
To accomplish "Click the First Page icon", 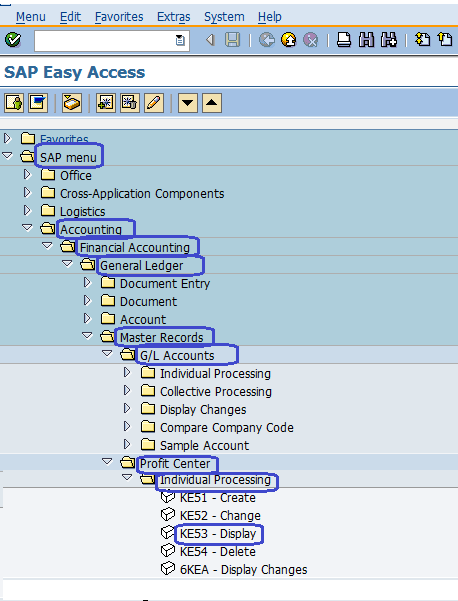I will (422, 40).
